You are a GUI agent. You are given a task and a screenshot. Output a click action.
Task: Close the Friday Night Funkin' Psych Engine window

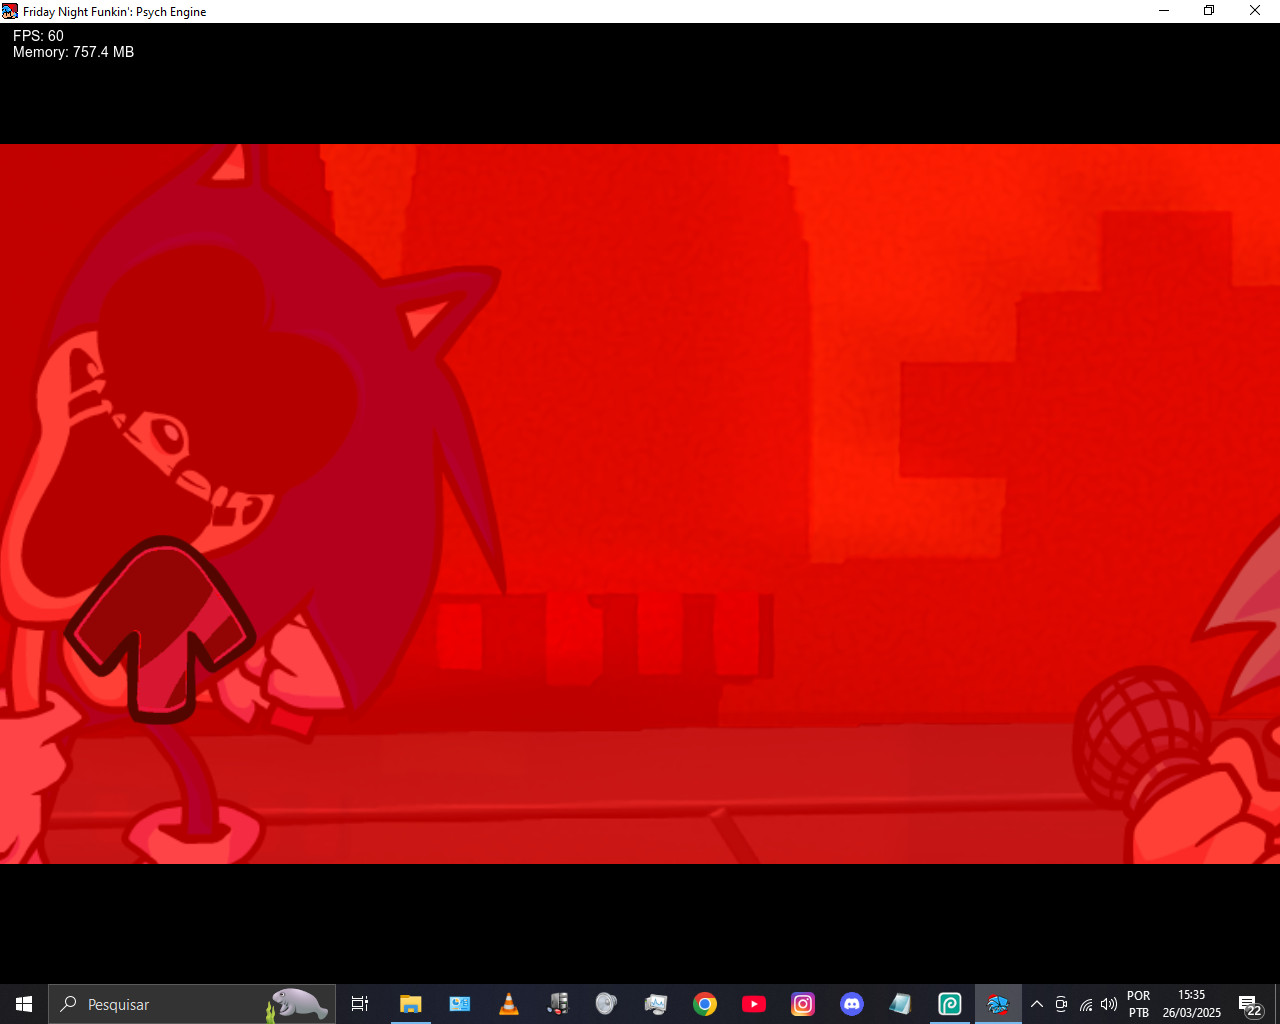tap(1255, 11)
